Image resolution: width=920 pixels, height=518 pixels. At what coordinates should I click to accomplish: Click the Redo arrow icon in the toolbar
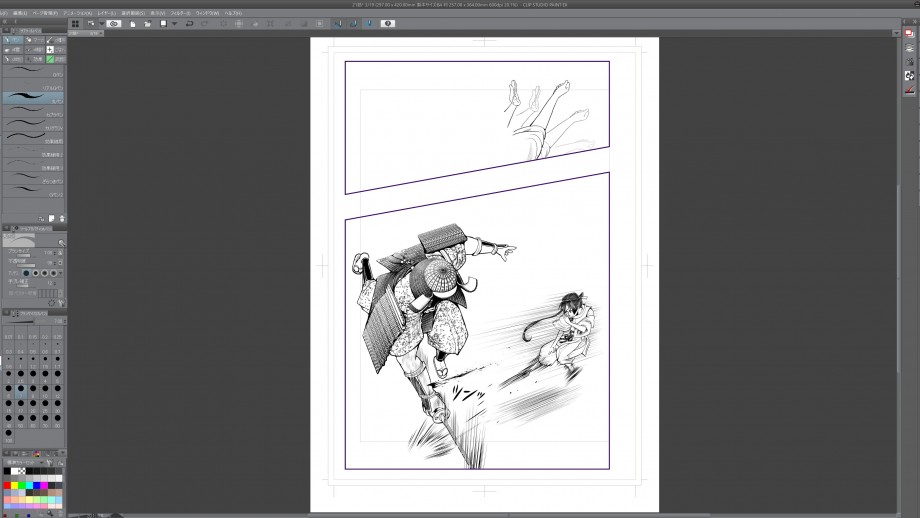(203, 23)
